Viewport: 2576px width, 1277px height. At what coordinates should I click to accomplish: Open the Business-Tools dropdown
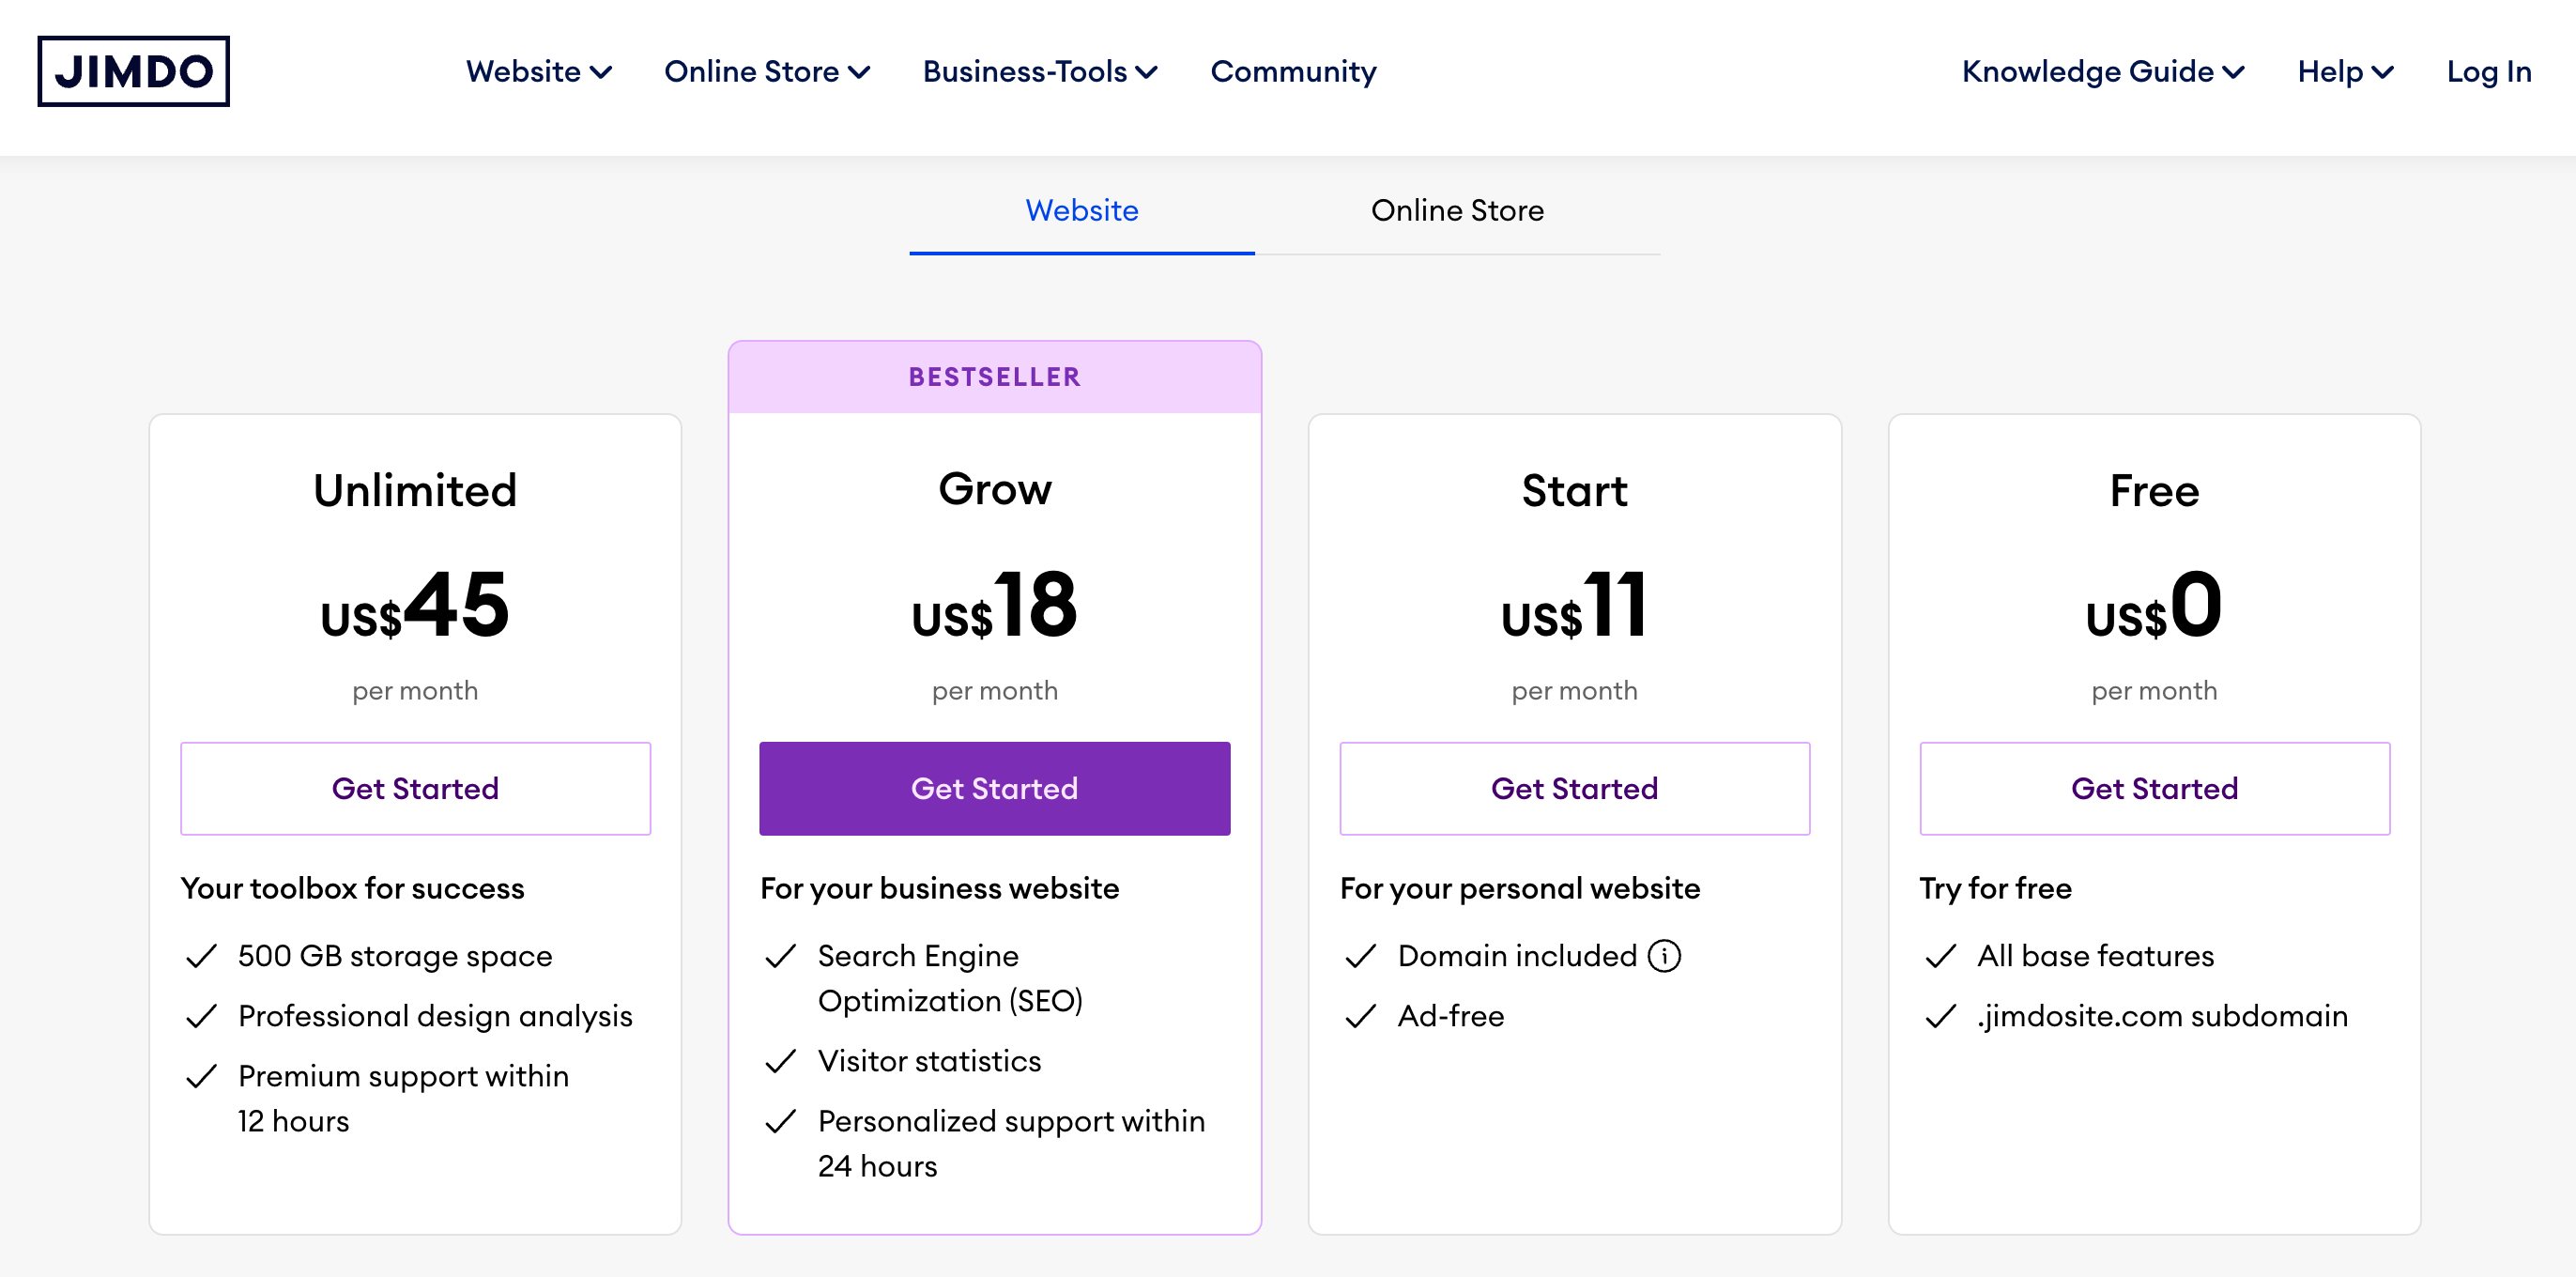[1040, 71]
